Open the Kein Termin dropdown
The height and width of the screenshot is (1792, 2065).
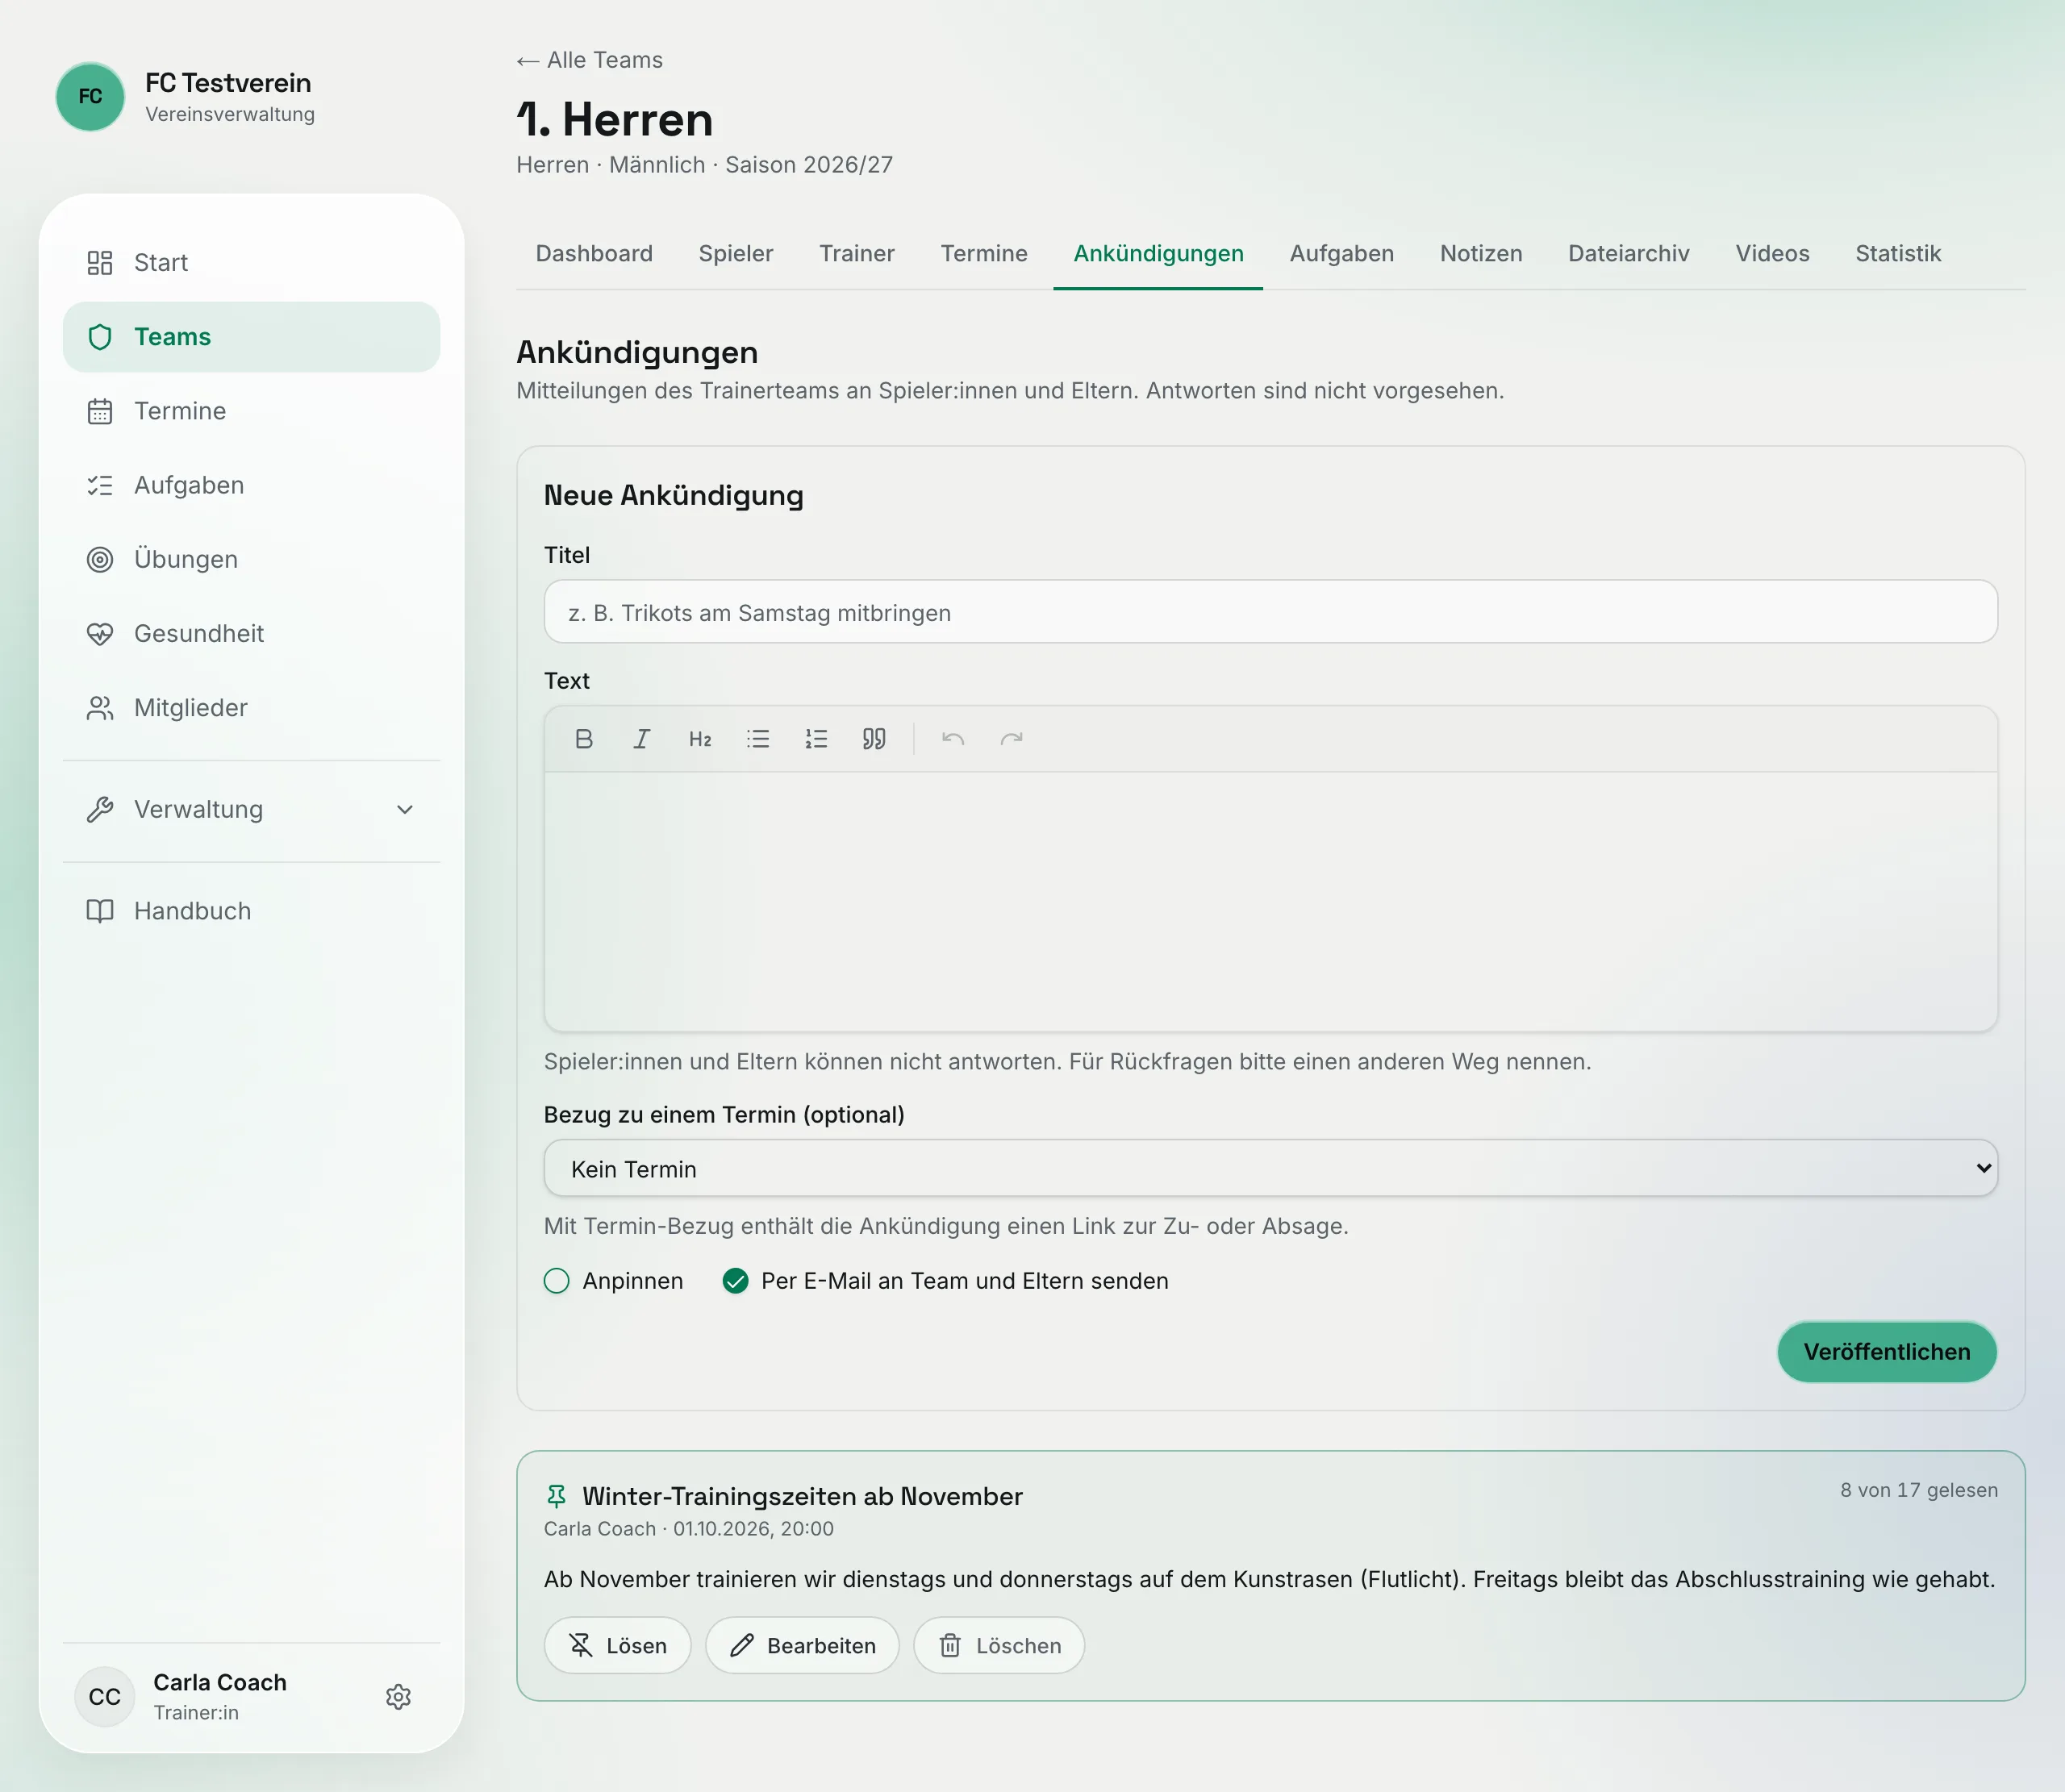click(1270, 1169)
